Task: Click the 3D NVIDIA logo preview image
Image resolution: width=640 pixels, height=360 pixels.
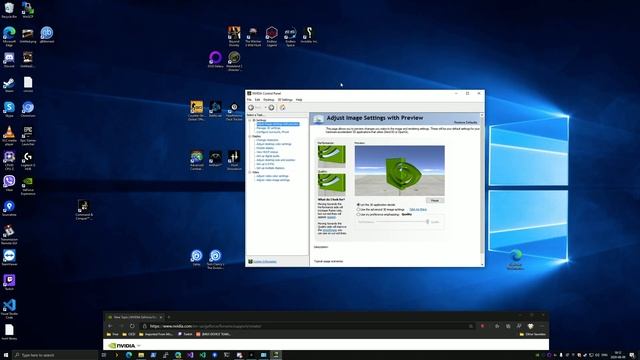Action: (400, 171)
